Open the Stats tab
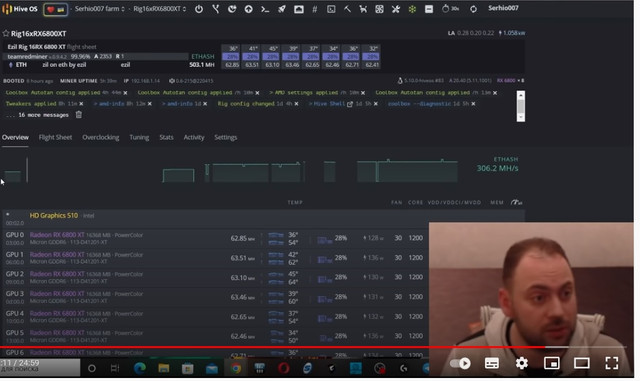Viewport: 640px width, 381px height. 166,137
